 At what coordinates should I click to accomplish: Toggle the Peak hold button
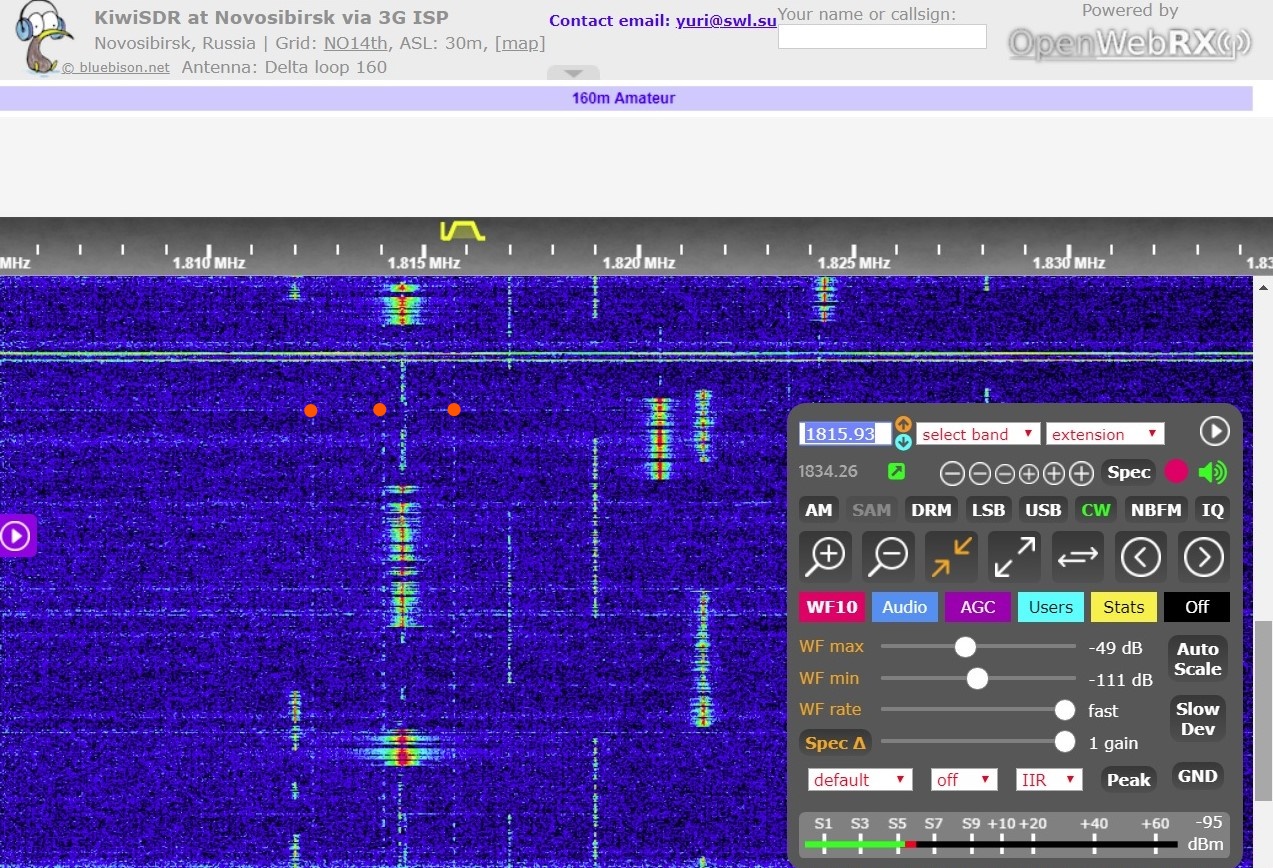(1128, 779)
